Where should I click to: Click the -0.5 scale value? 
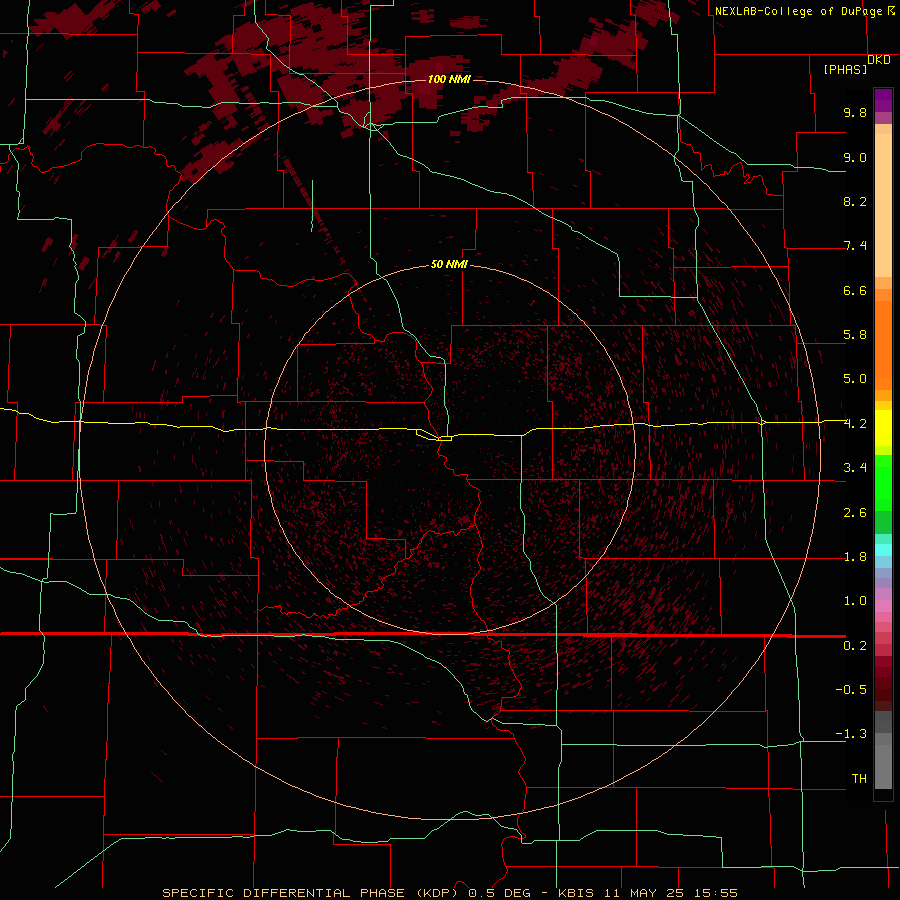851,690
